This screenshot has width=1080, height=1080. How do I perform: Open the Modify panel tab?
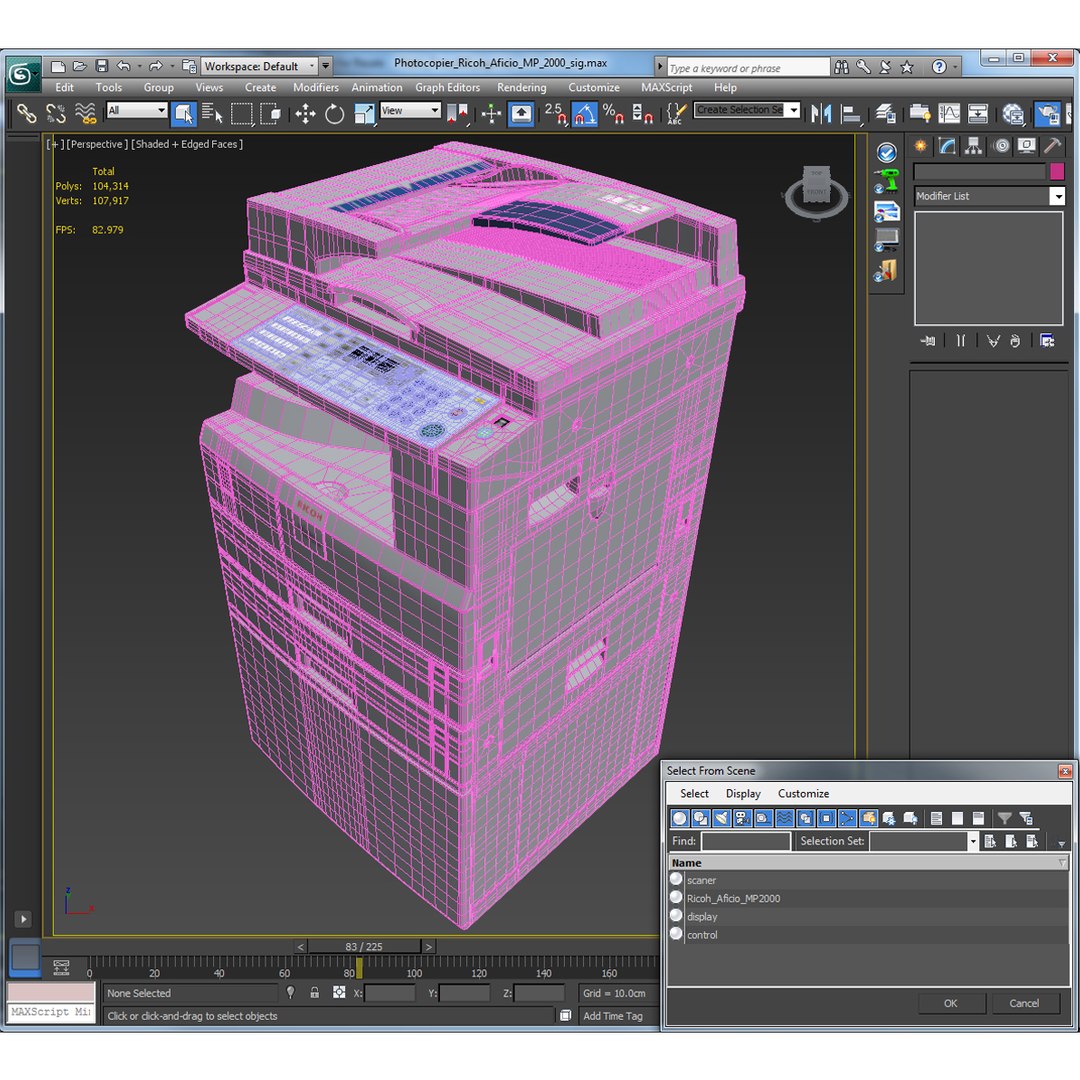coord(947,145)
